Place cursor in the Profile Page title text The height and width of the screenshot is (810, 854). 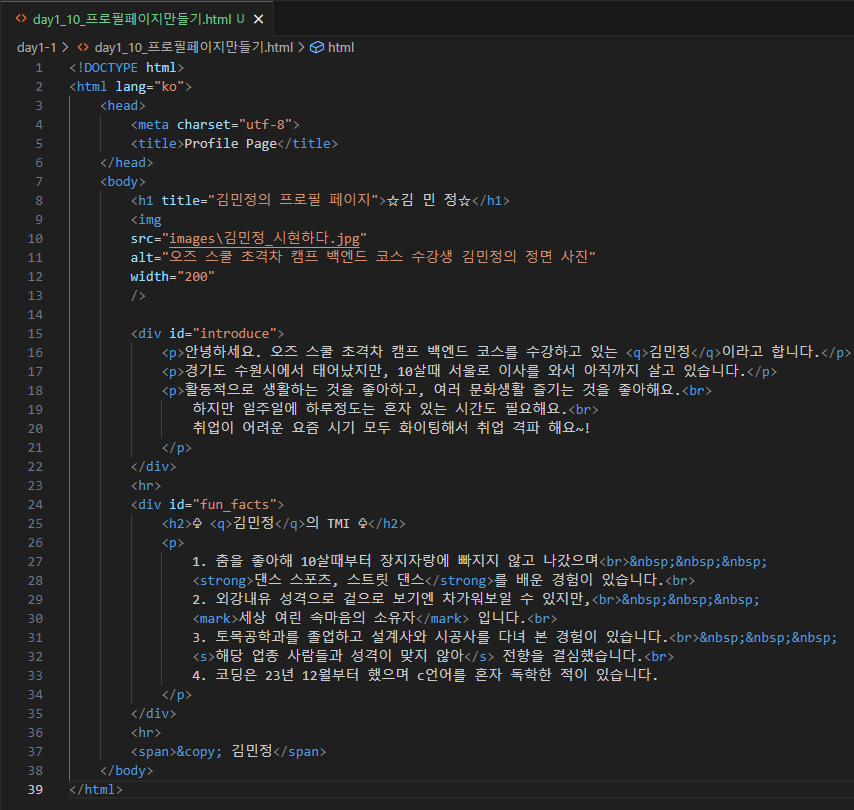[230, 144]
